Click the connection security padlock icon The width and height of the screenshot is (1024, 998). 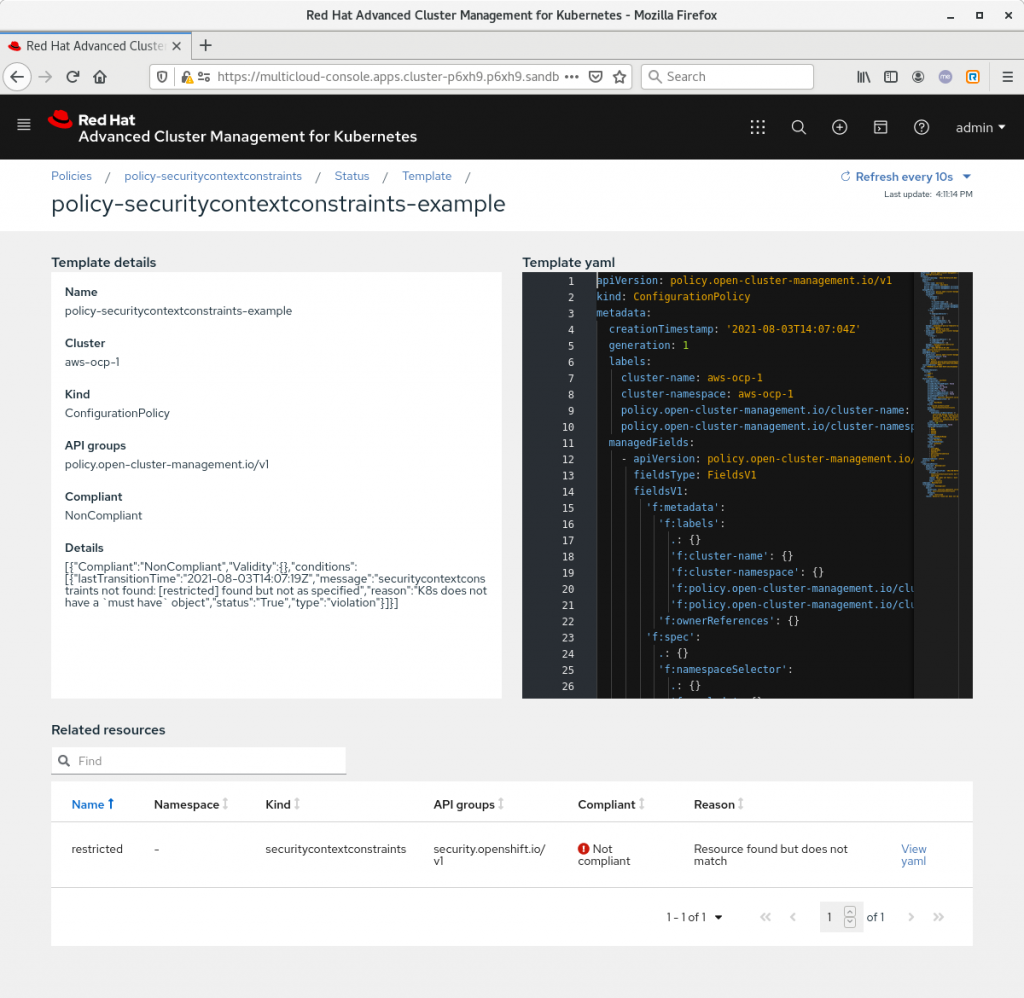tap(187, 76)
